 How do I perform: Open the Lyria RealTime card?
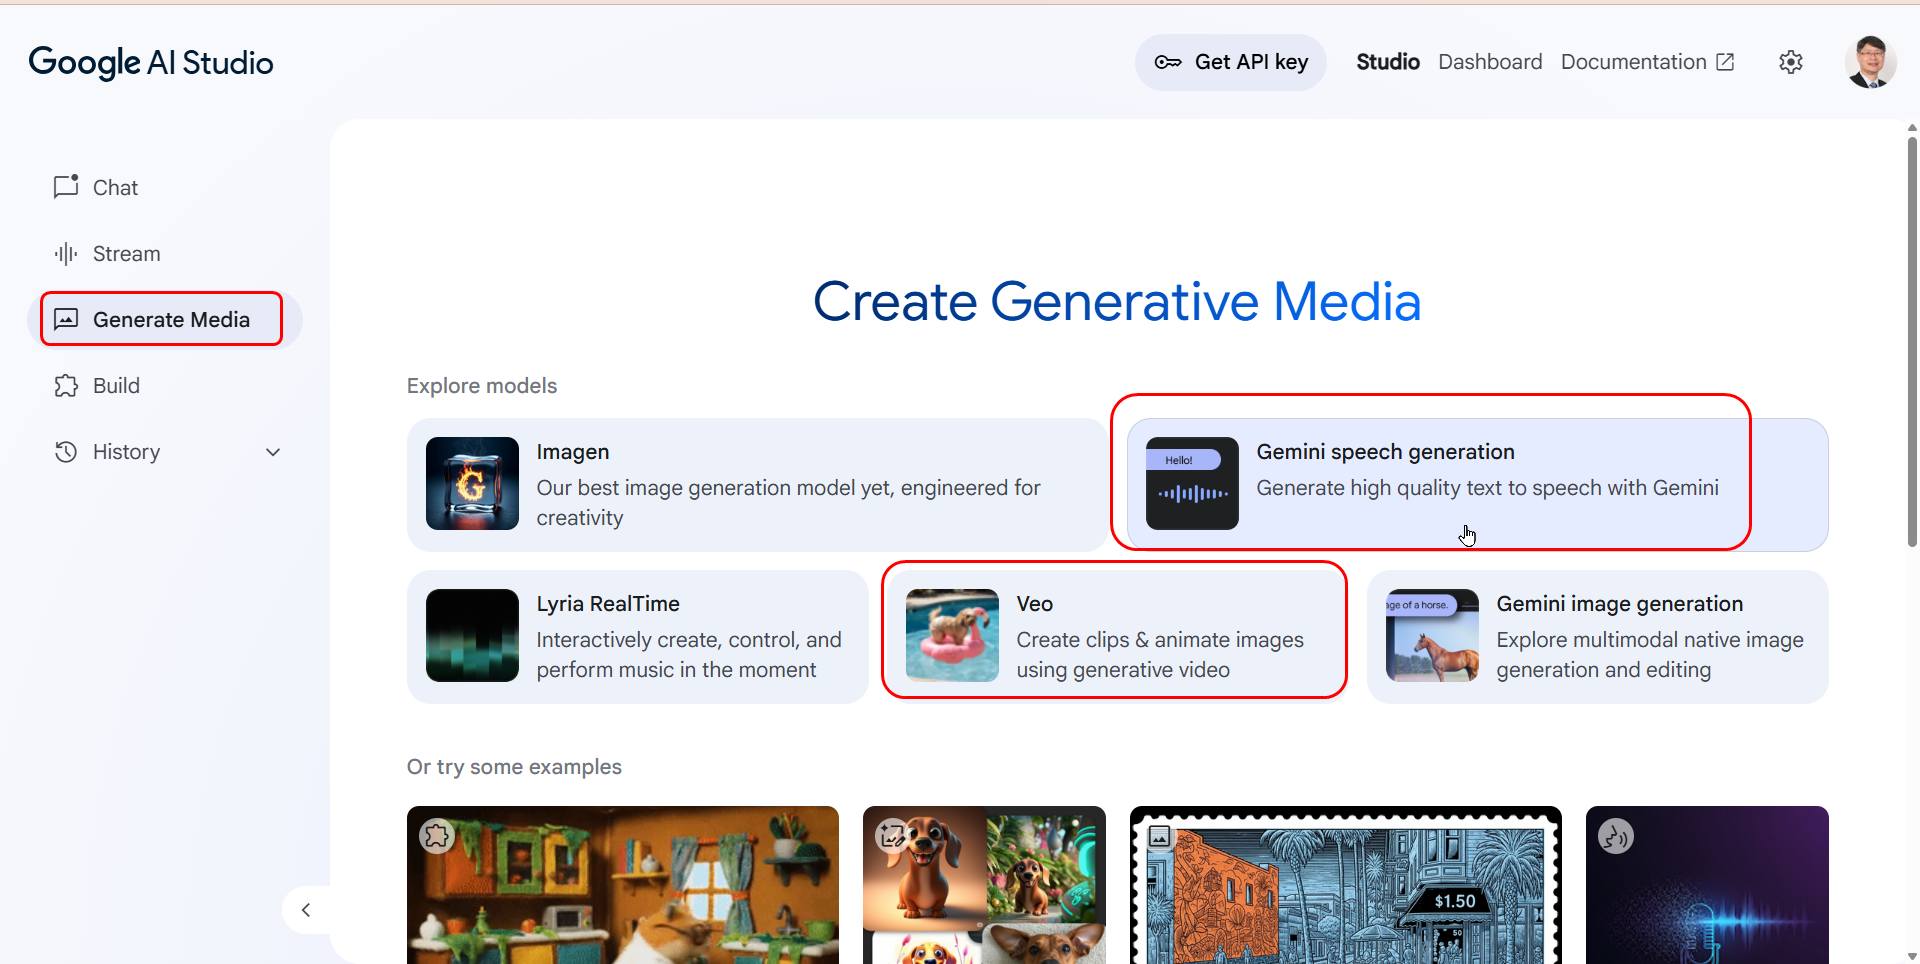click(637, 636)
